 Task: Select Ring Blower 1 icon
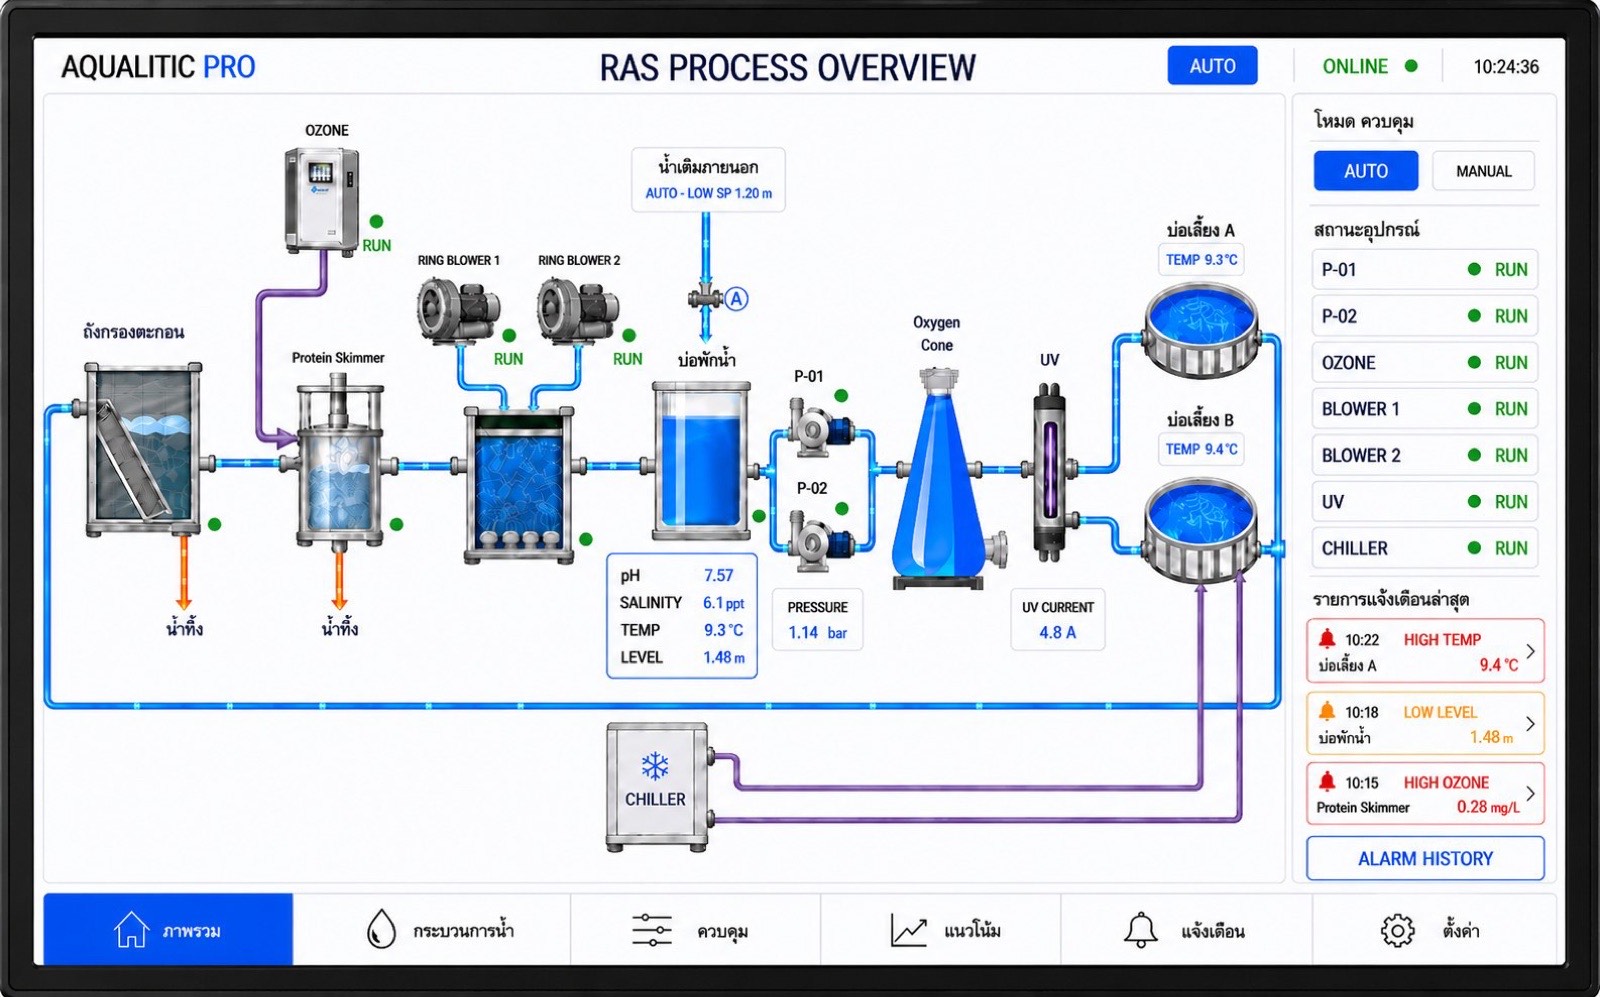pos(458,309)
